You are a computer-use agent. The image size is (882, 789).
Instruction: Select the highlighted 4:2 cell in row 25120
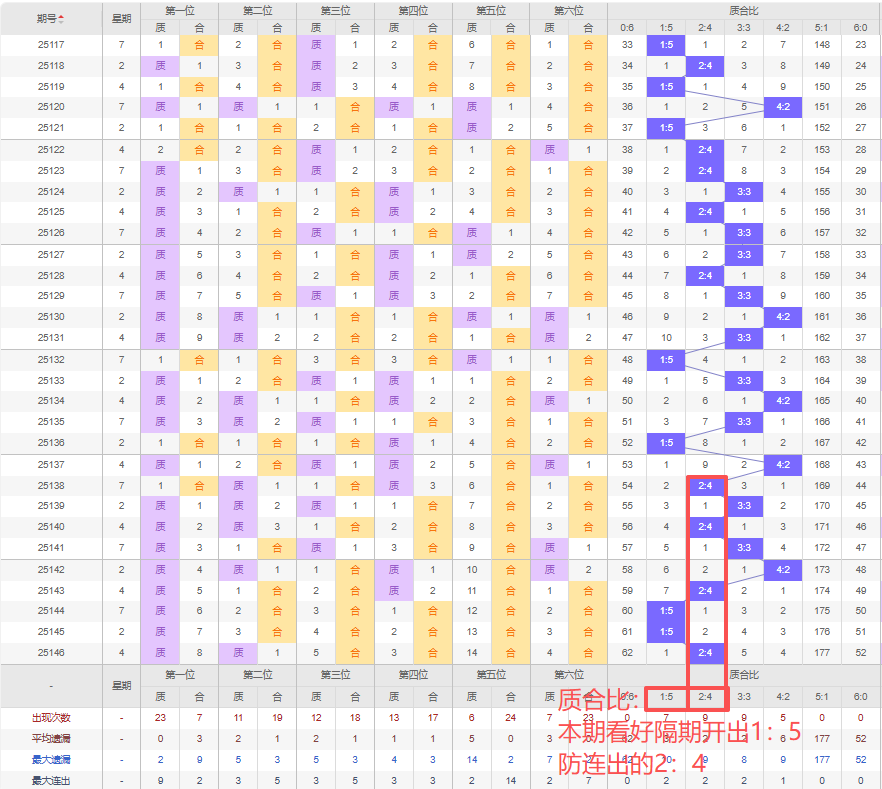(x=783, y=107)
